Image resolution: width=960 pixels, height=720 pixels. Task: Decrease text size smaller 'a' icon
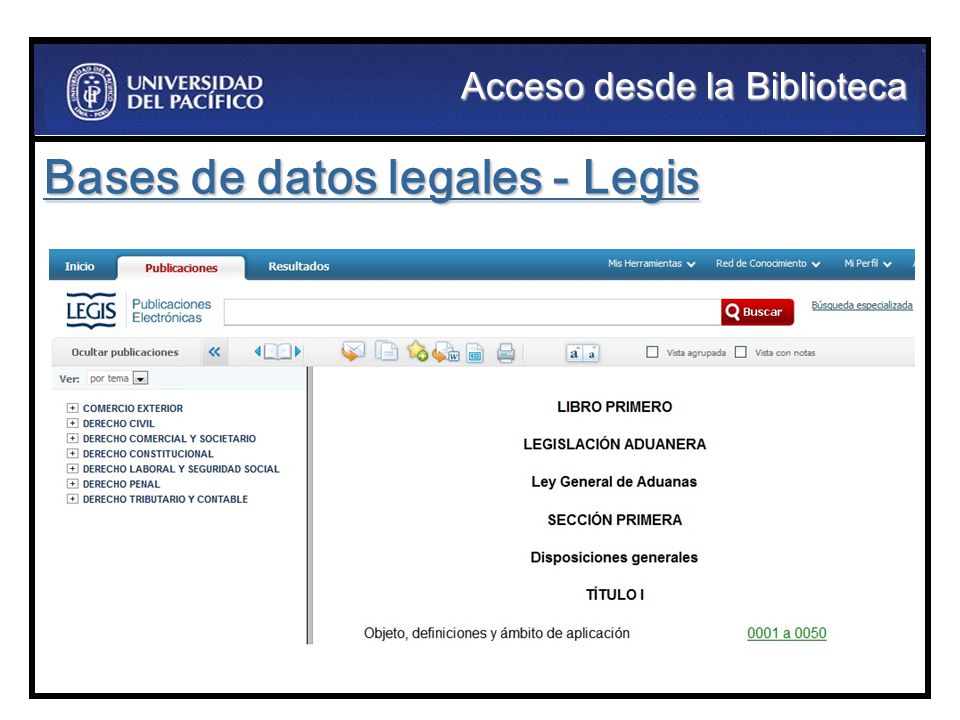point(591,353)
